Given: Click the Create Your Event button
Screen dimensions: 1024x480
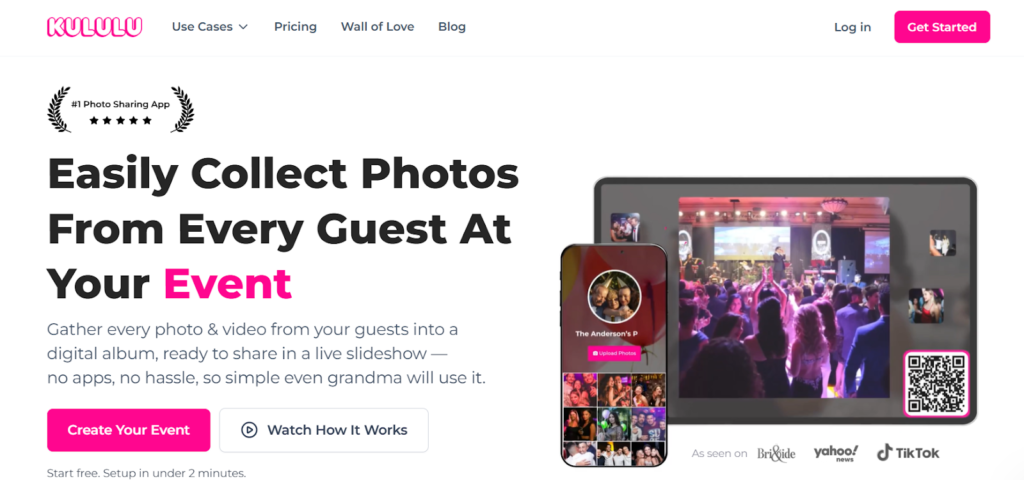Looking at the screenshot, I should pos(129,430).
